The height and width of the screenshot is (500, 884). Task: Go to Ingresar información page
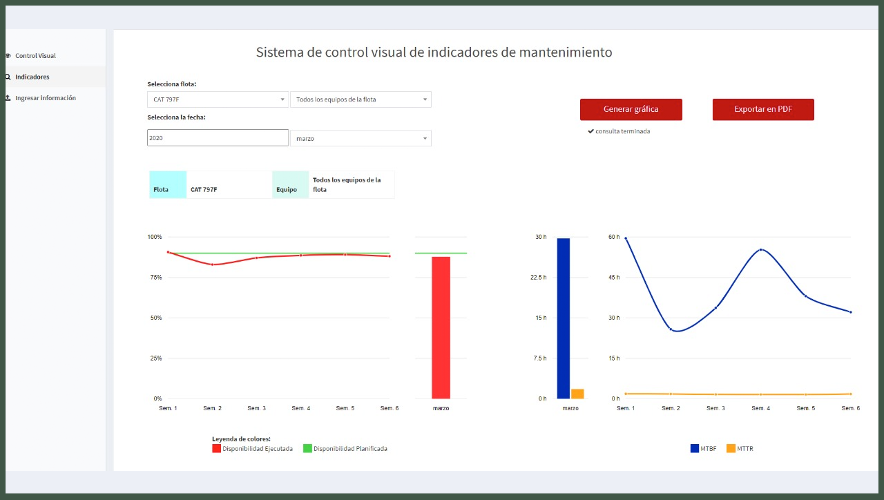(x=45, y=98)
